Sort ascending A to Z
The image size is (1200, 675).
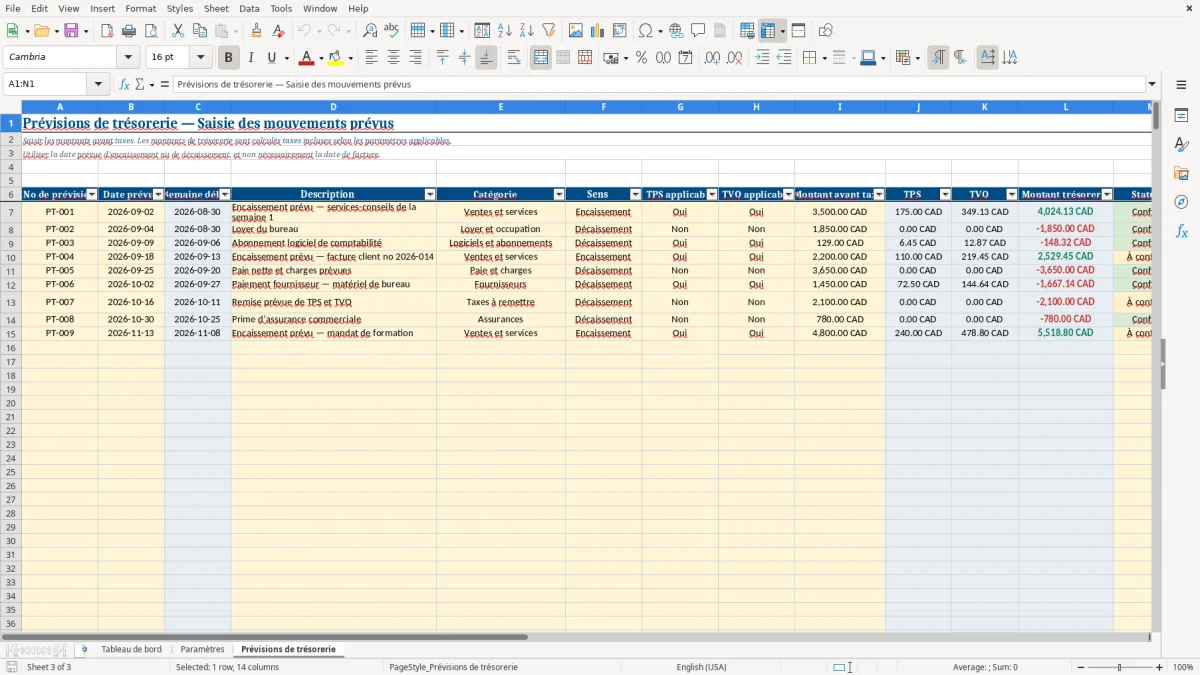pyautogui.click(x=505, y=31)
